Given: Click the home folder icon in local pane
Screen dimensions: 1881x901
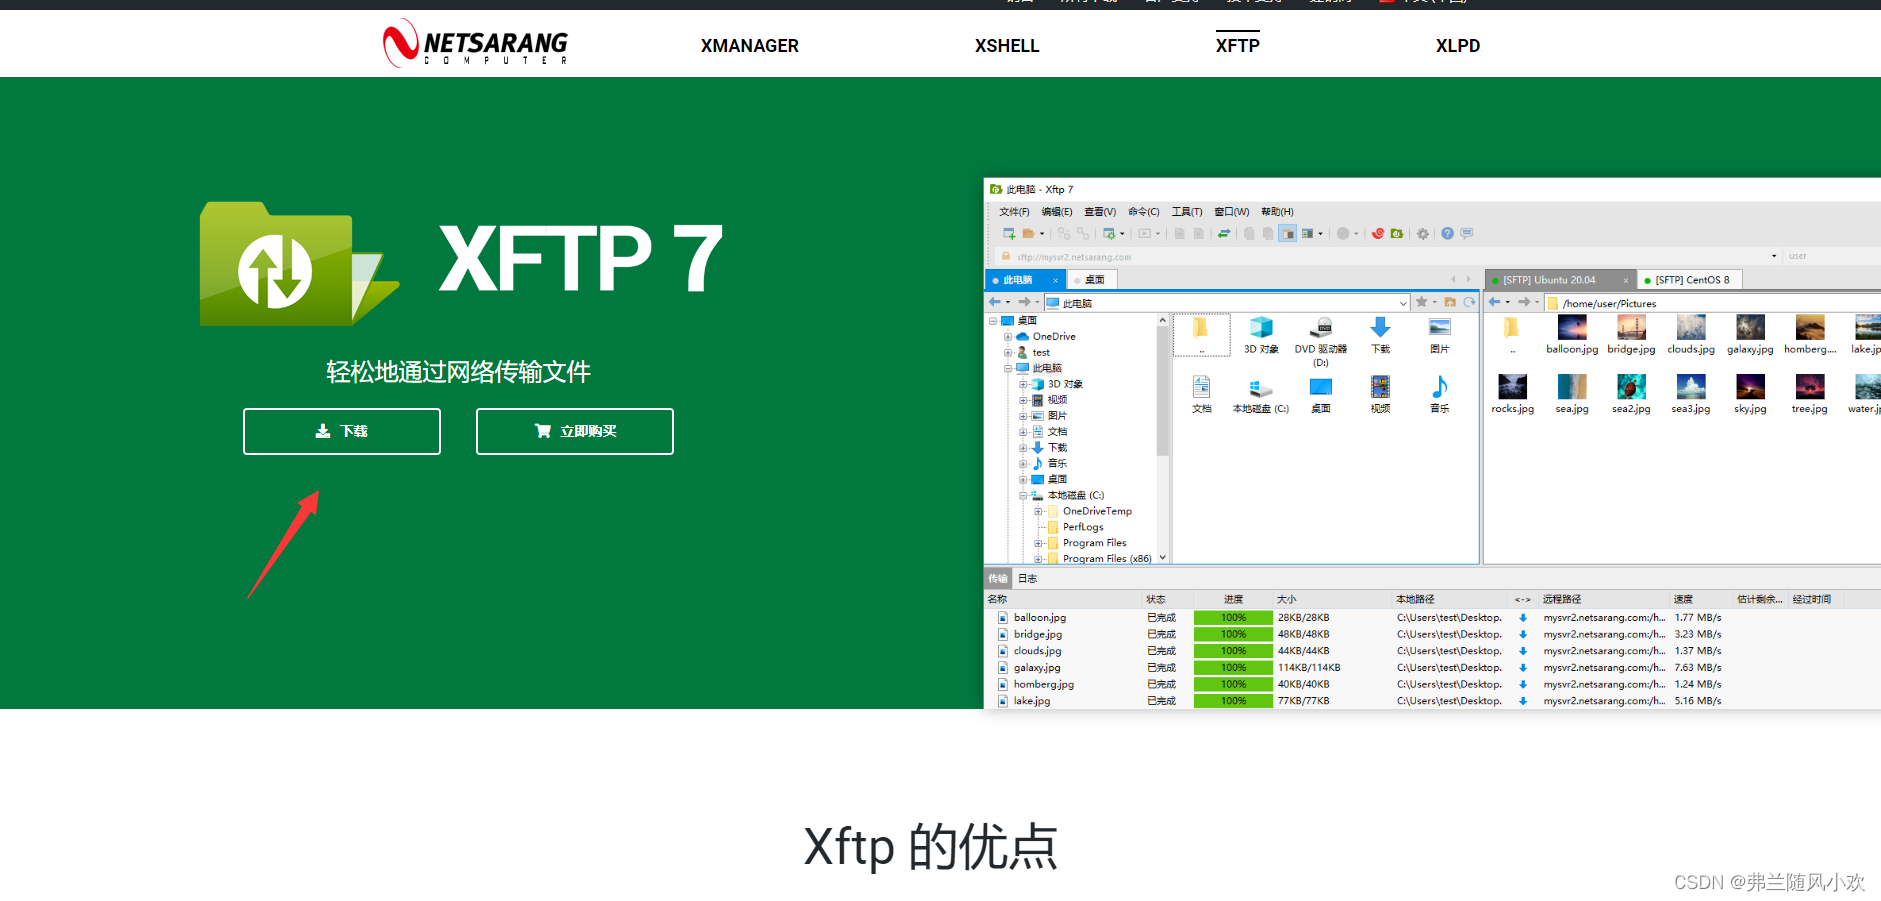Looking at the screenshot, I should (x=1450, y=302).
